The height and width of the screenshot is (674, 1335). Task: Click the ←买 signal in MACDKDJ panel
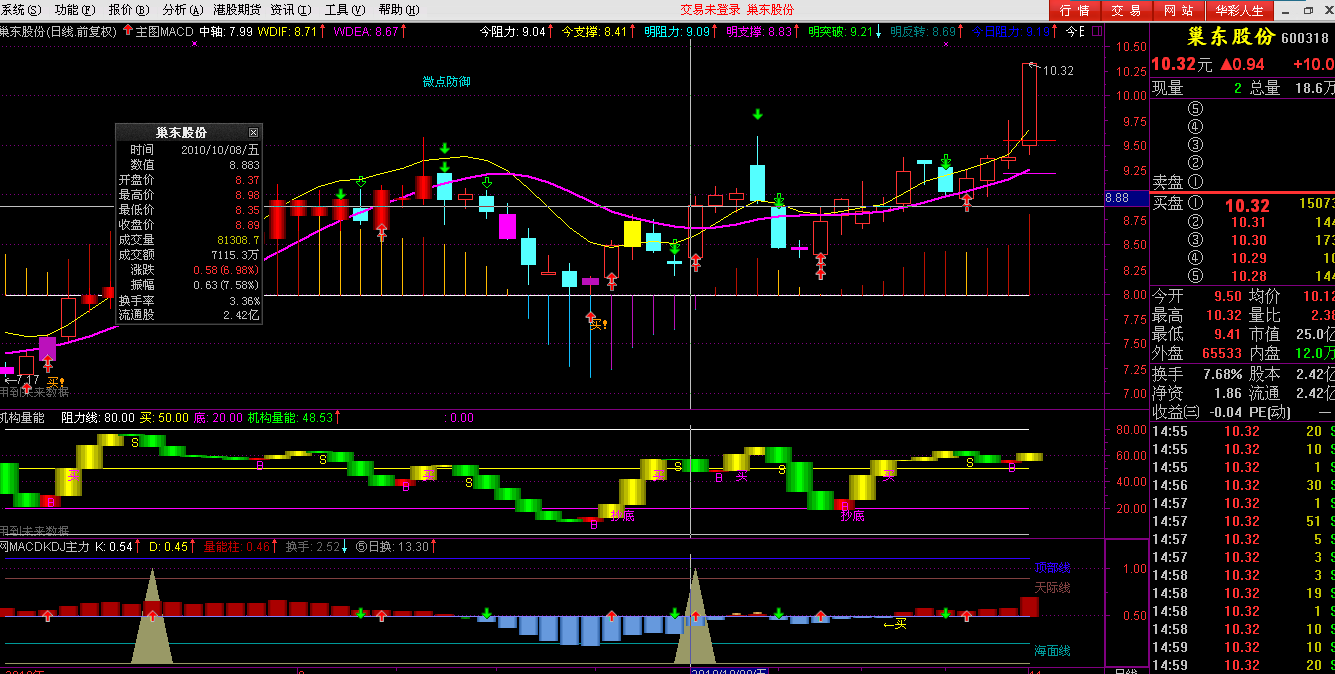click(894, 625)
